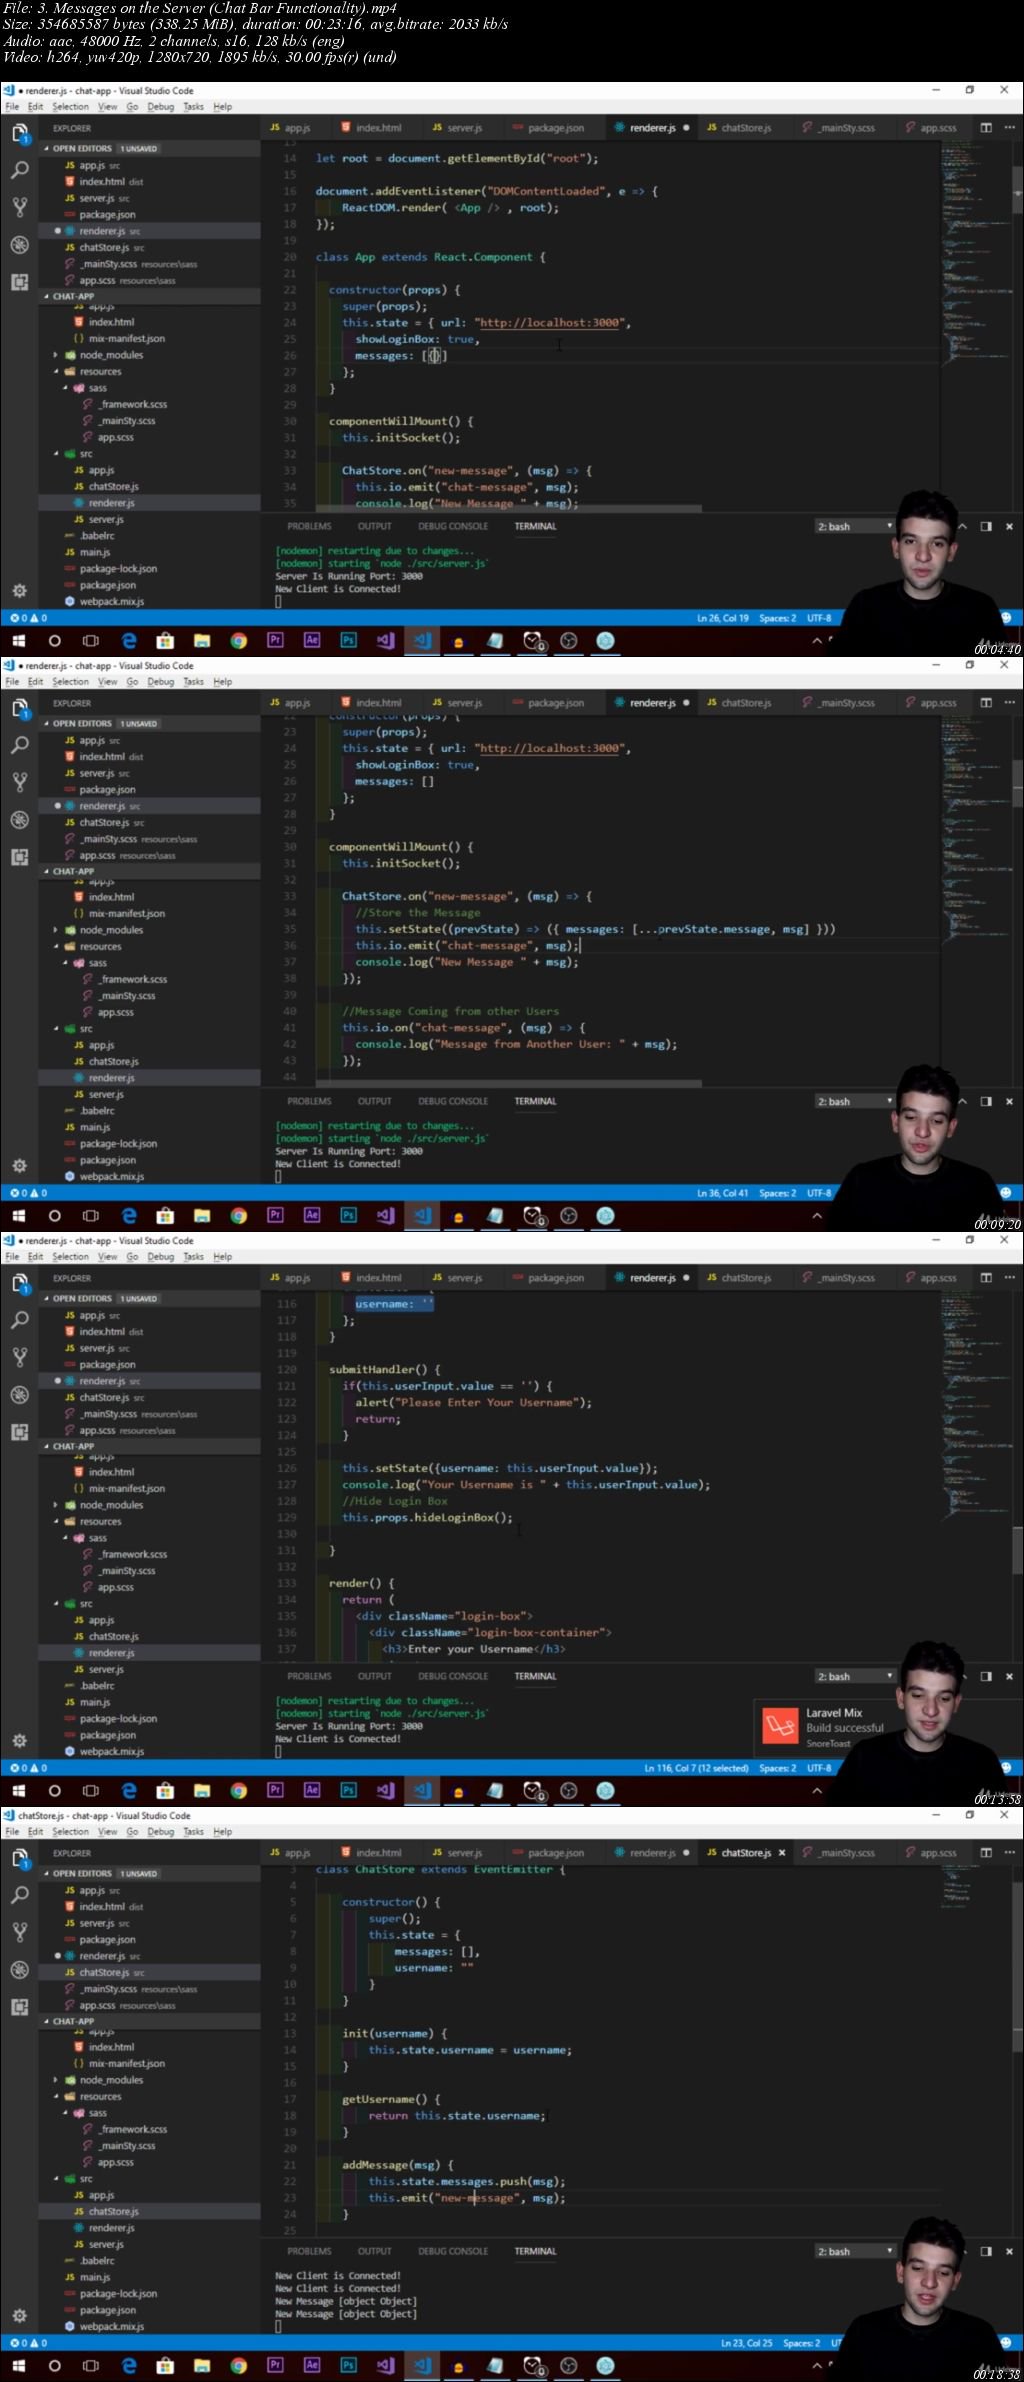
Task: Open After Effects from taskbar in 00:18:38 frame
Action: pyautogui.click(x=312, y=2365)
